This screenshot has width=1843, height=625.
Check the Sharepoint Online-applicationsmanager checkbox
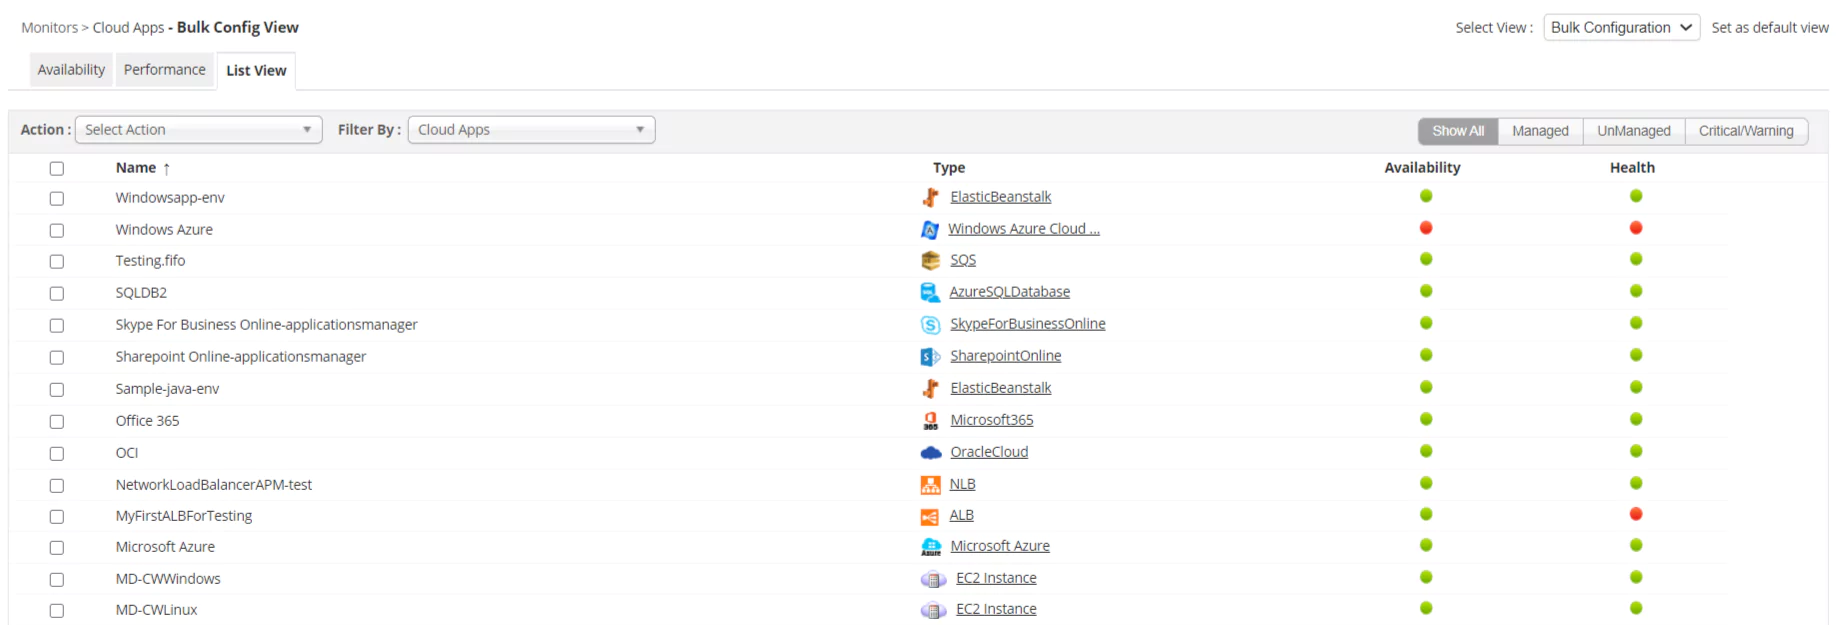coord(57,358)
